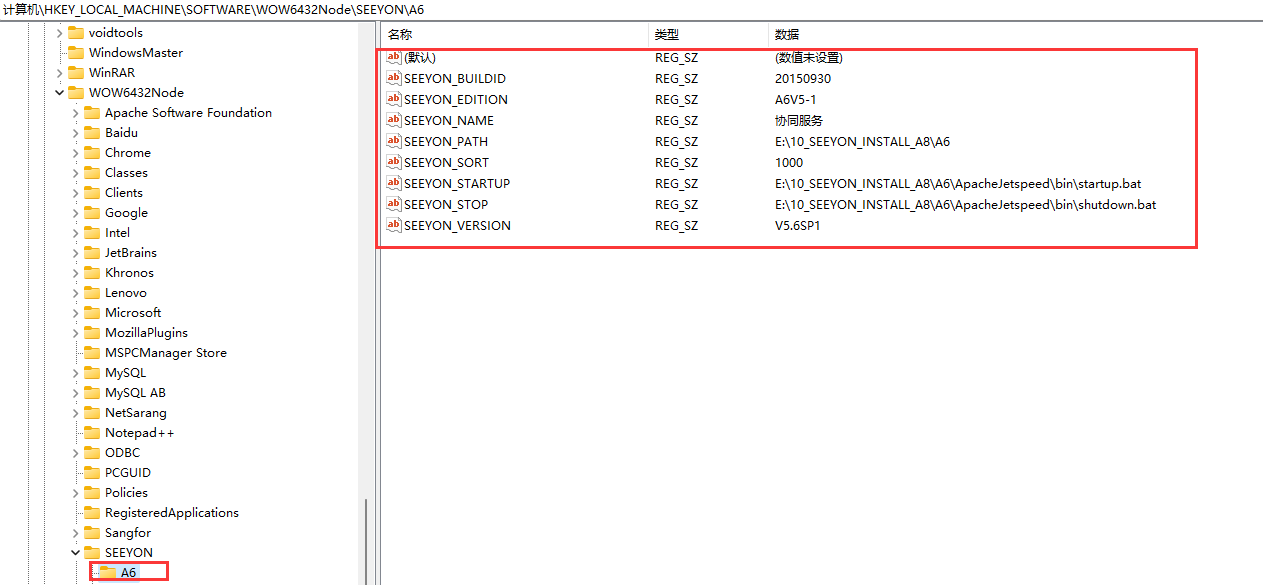Select the SEEYON_PATH value name
This screenshot has height=585, width=1263.
point(446,141)
